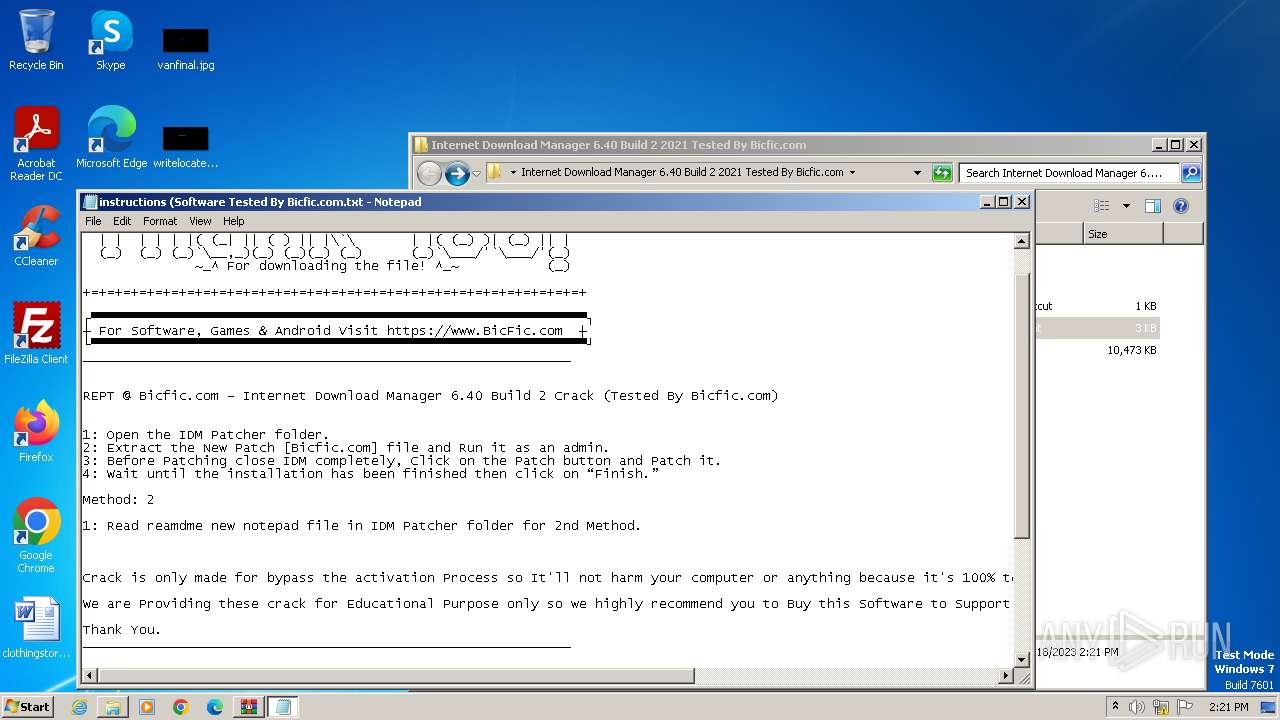Switch to WinRAR in the taskbar

pos(249,707)
